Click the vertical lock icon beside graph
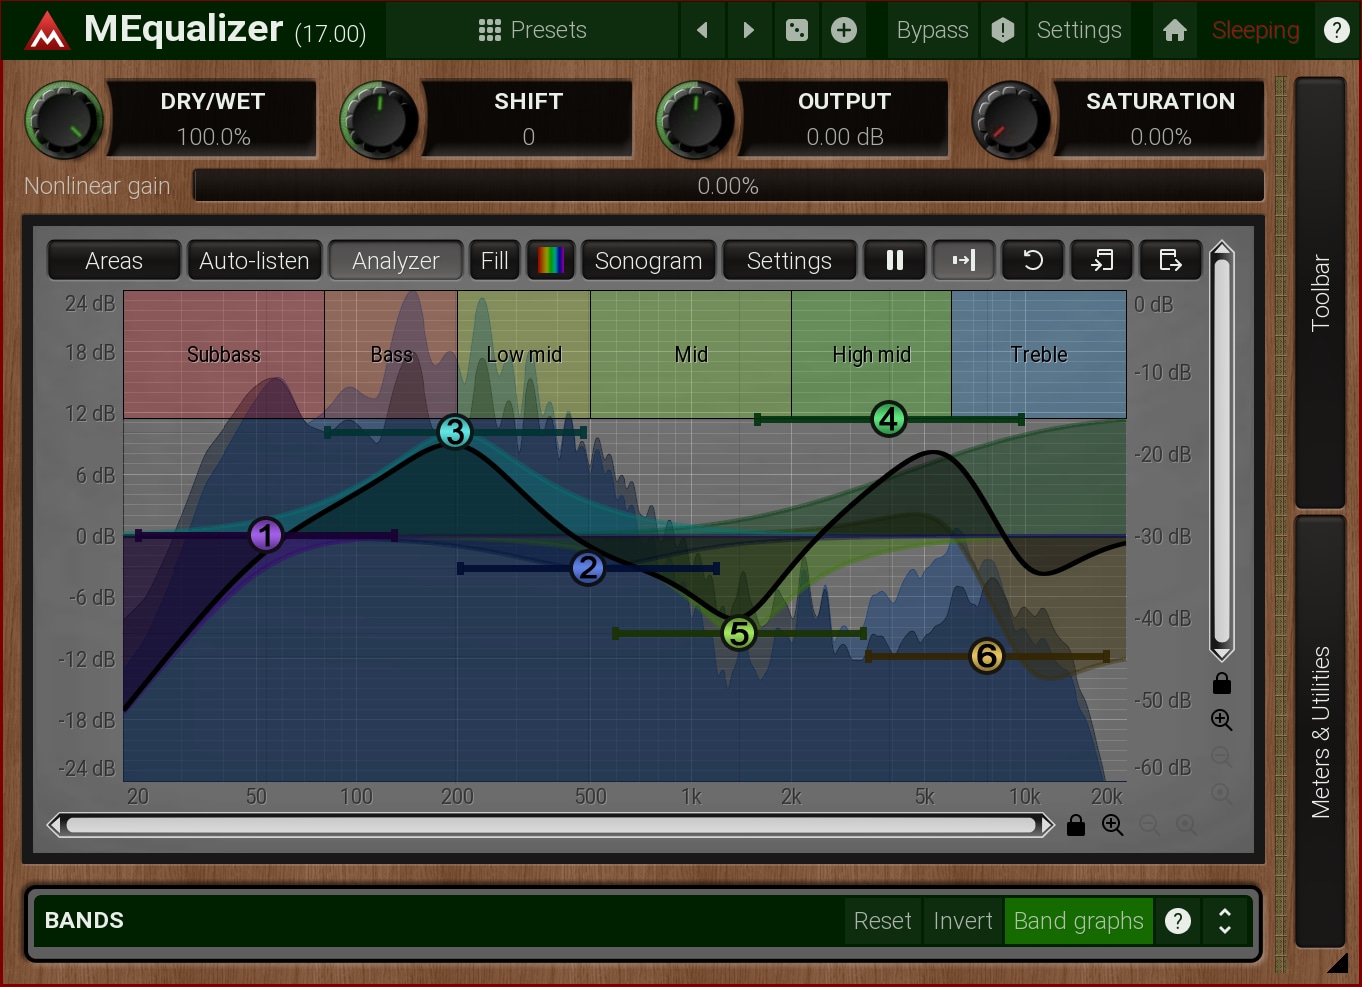This screenshot has width=1362, height=987. pos(1221,684)
